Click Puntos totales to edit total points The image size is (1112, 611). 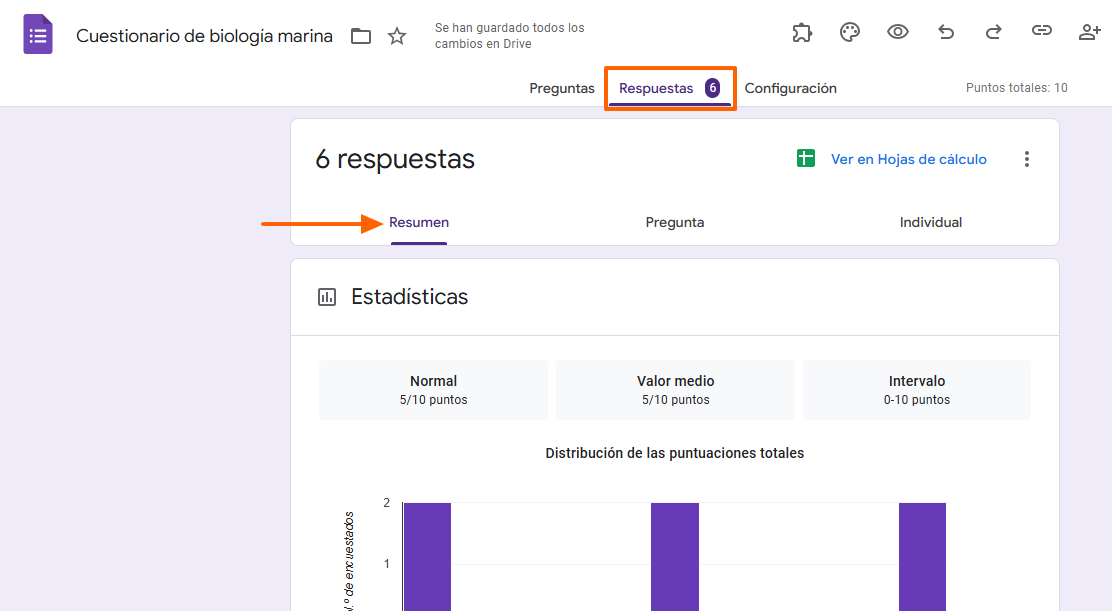point(1016,88)
